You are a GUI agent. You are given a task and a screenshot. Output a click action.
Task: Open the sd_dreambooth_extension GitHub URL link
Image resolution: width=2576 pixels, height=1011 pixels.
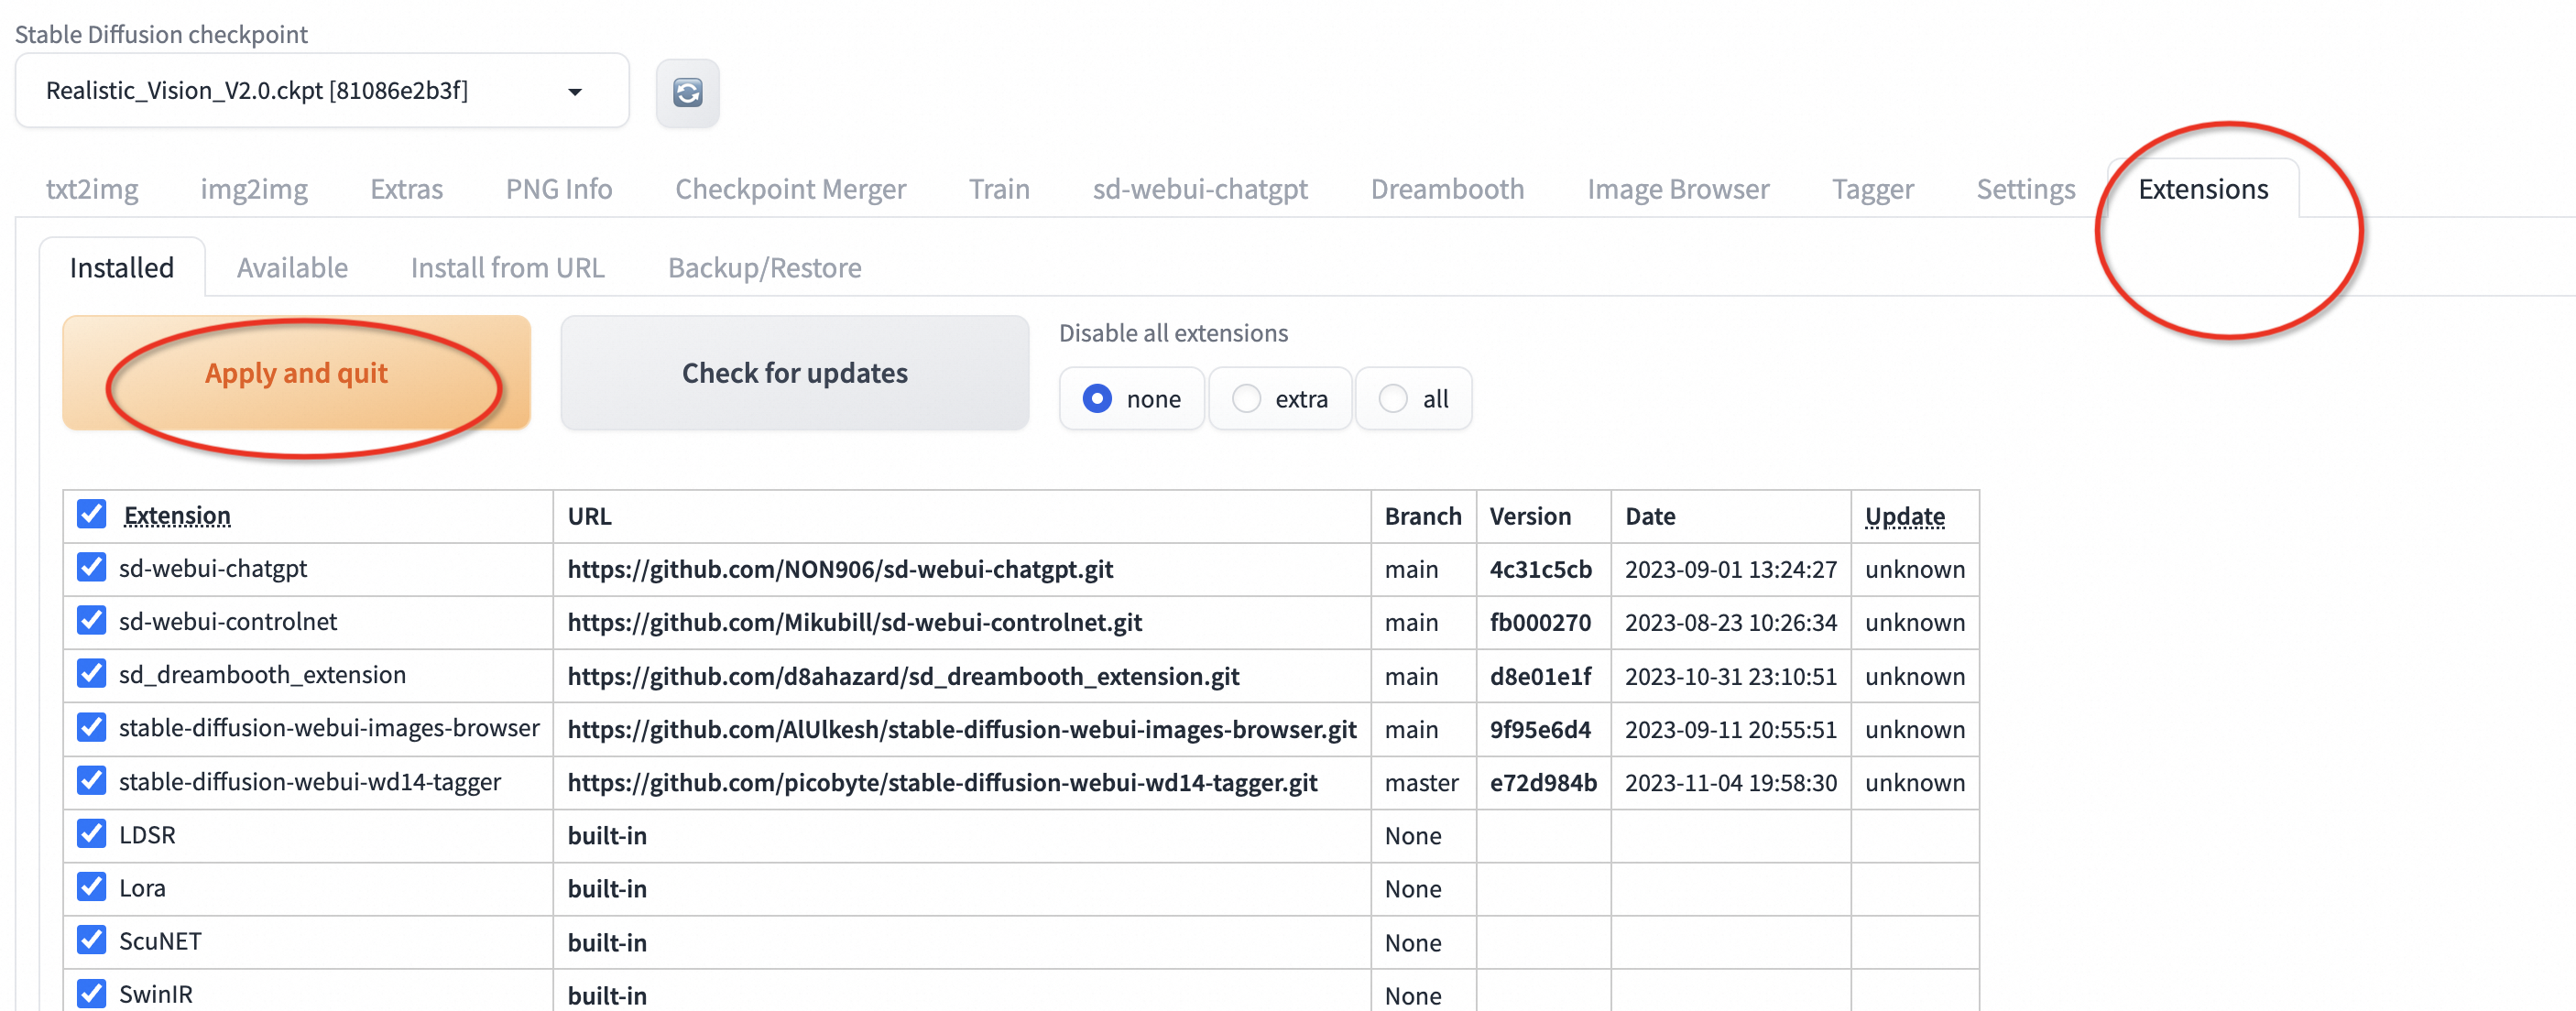tap(903, 676)
